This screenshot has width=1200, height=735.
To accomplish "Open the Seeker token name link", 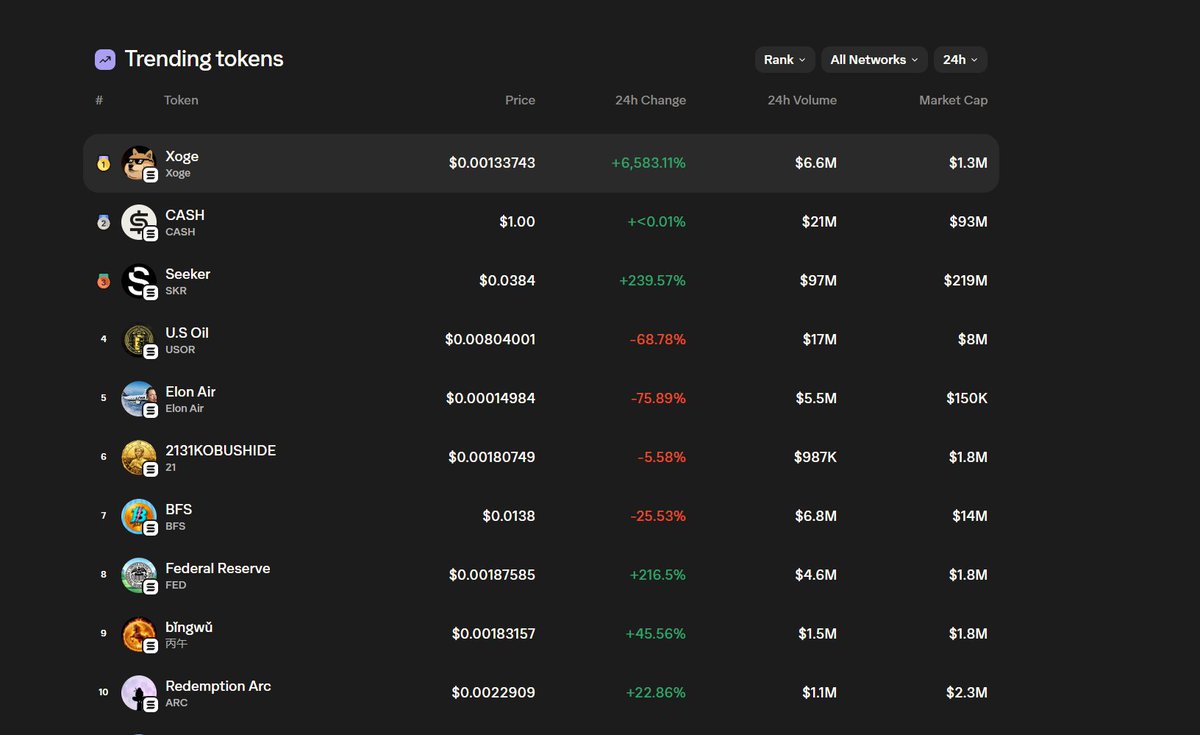I will [x=188, y=274].
